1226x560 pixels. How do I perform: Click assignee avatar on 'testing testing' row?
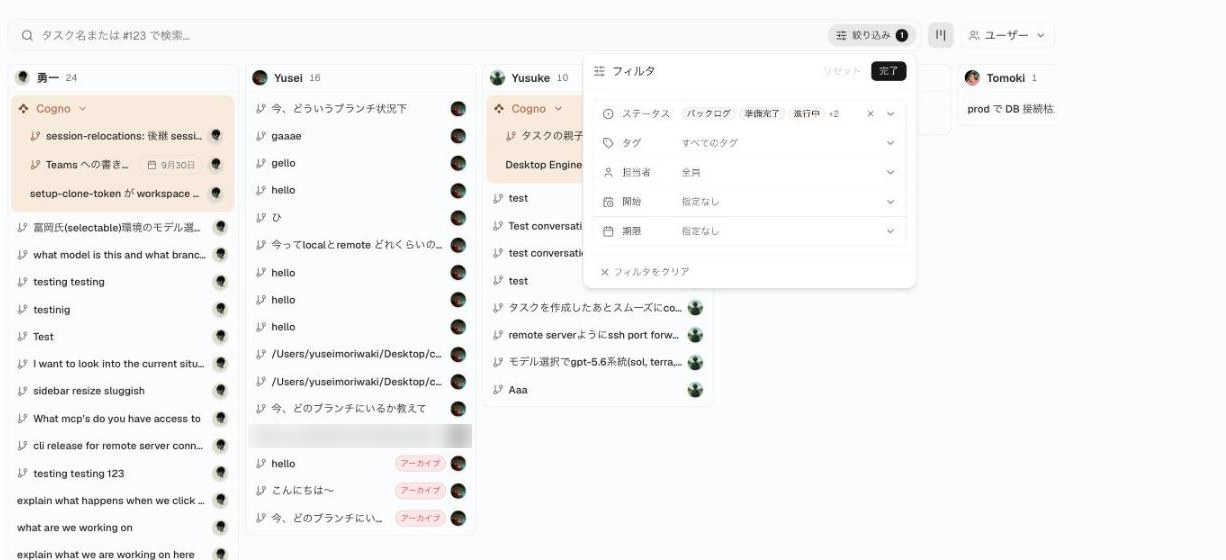pos(220,282)
